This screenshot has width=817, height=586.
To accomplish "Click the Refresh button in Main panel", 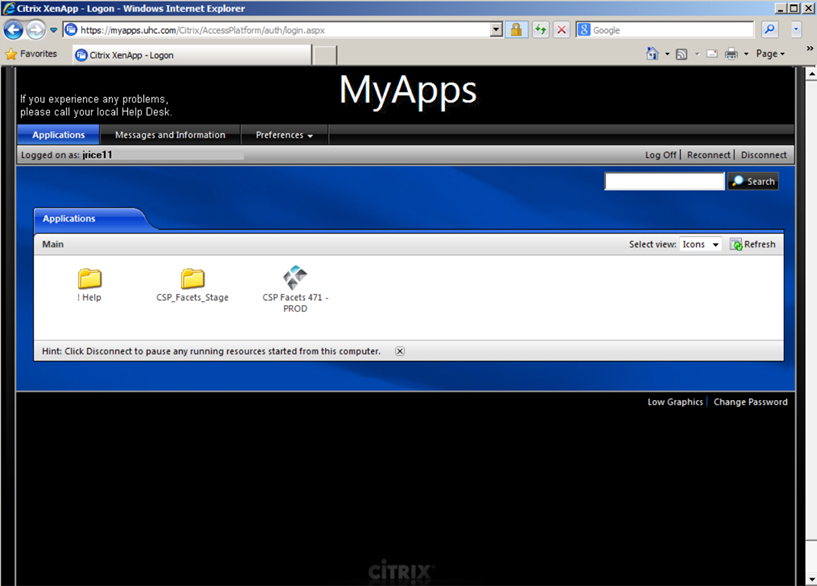I will coord(752,244).
